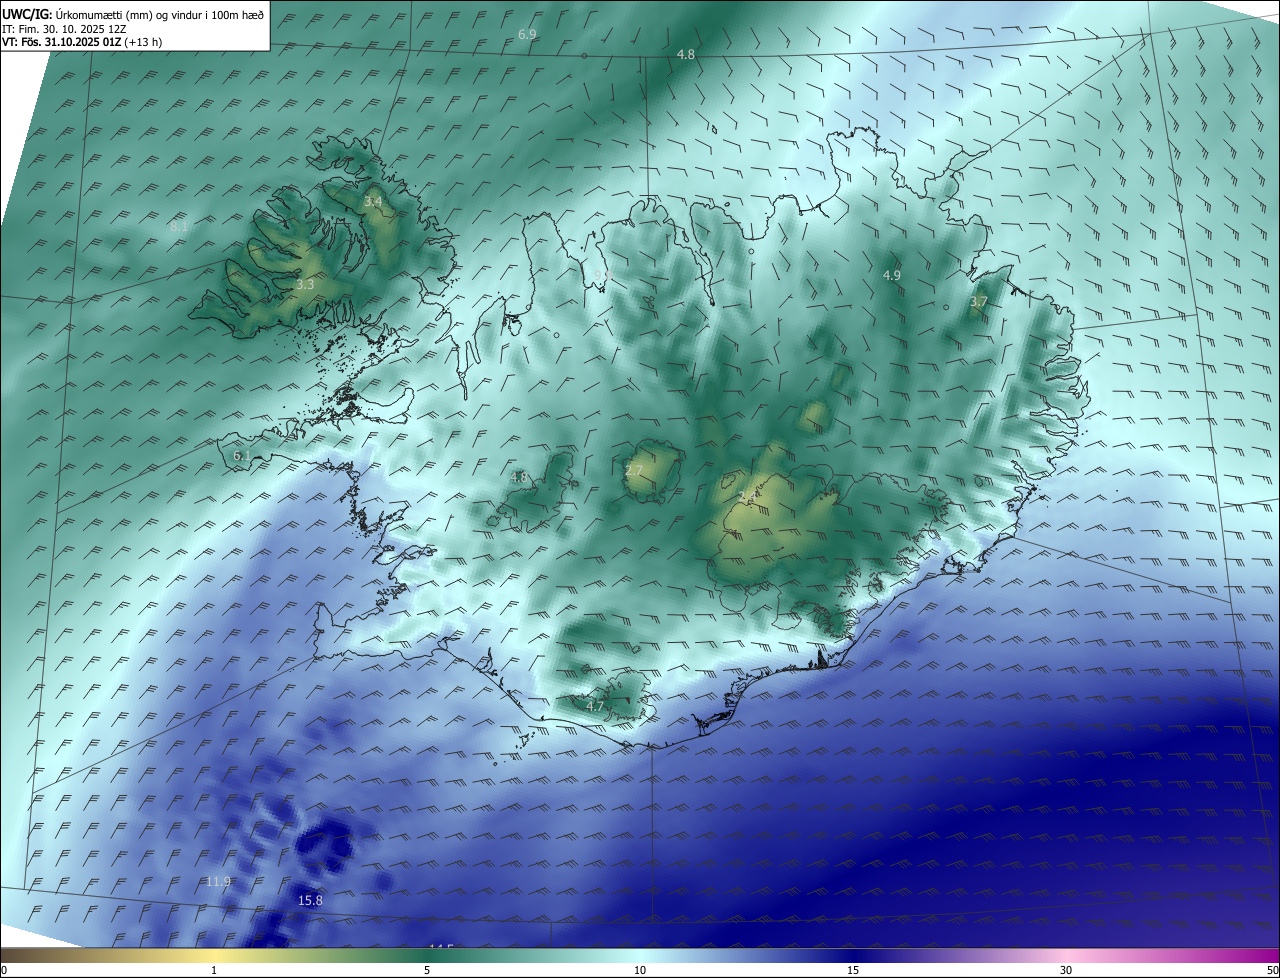Click the 'VT: Fös. 31.10.2025 01Z (+13 h)' line
The image size is (1280, 978).
point(82,42)
